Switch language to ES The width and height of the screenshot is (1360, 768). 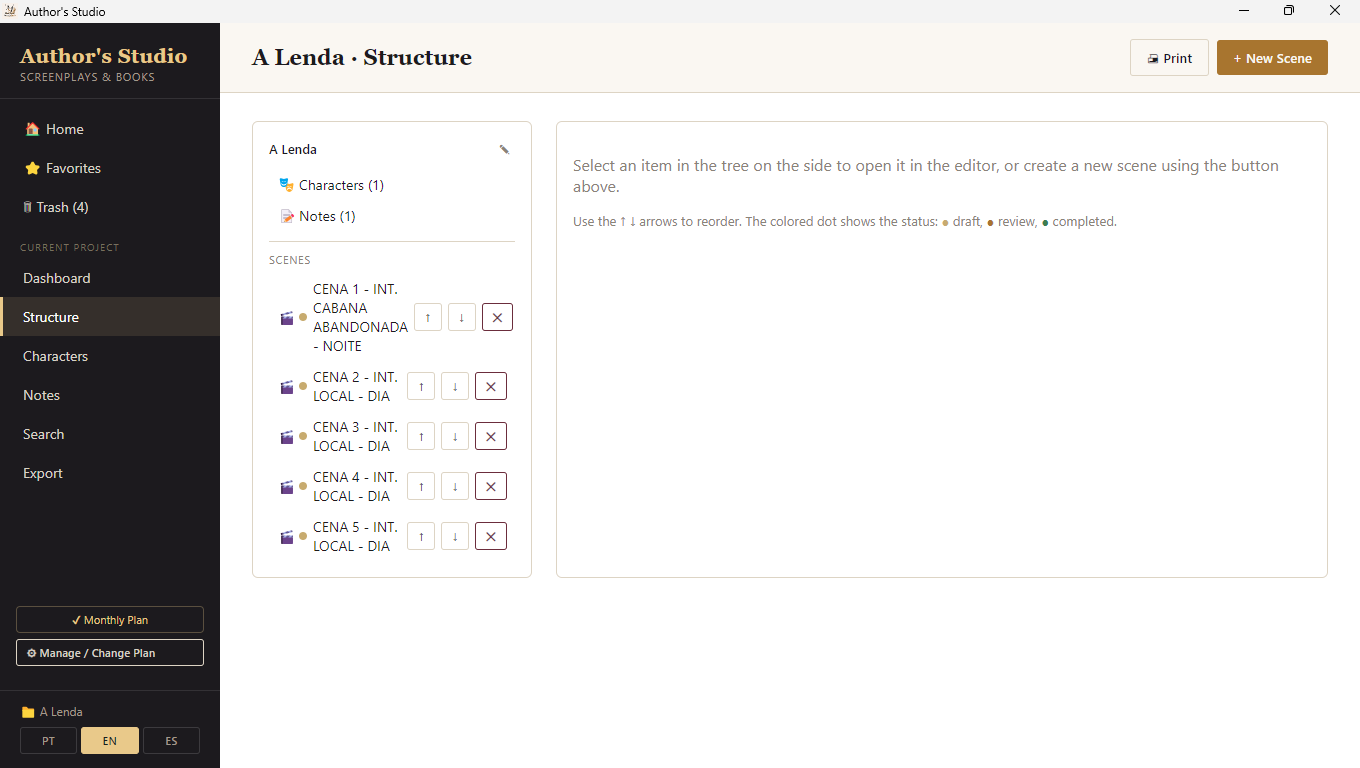tap(171, 741)
